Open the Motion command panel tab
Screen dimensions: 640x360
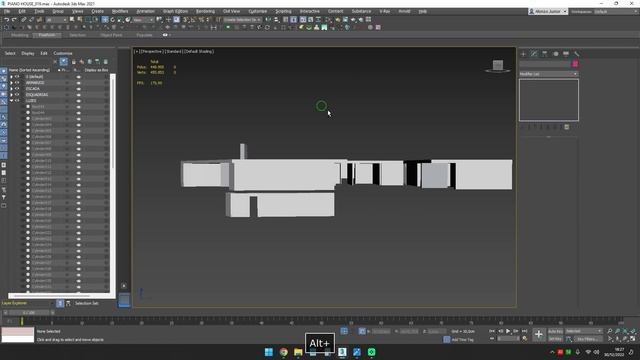[556, 53]
